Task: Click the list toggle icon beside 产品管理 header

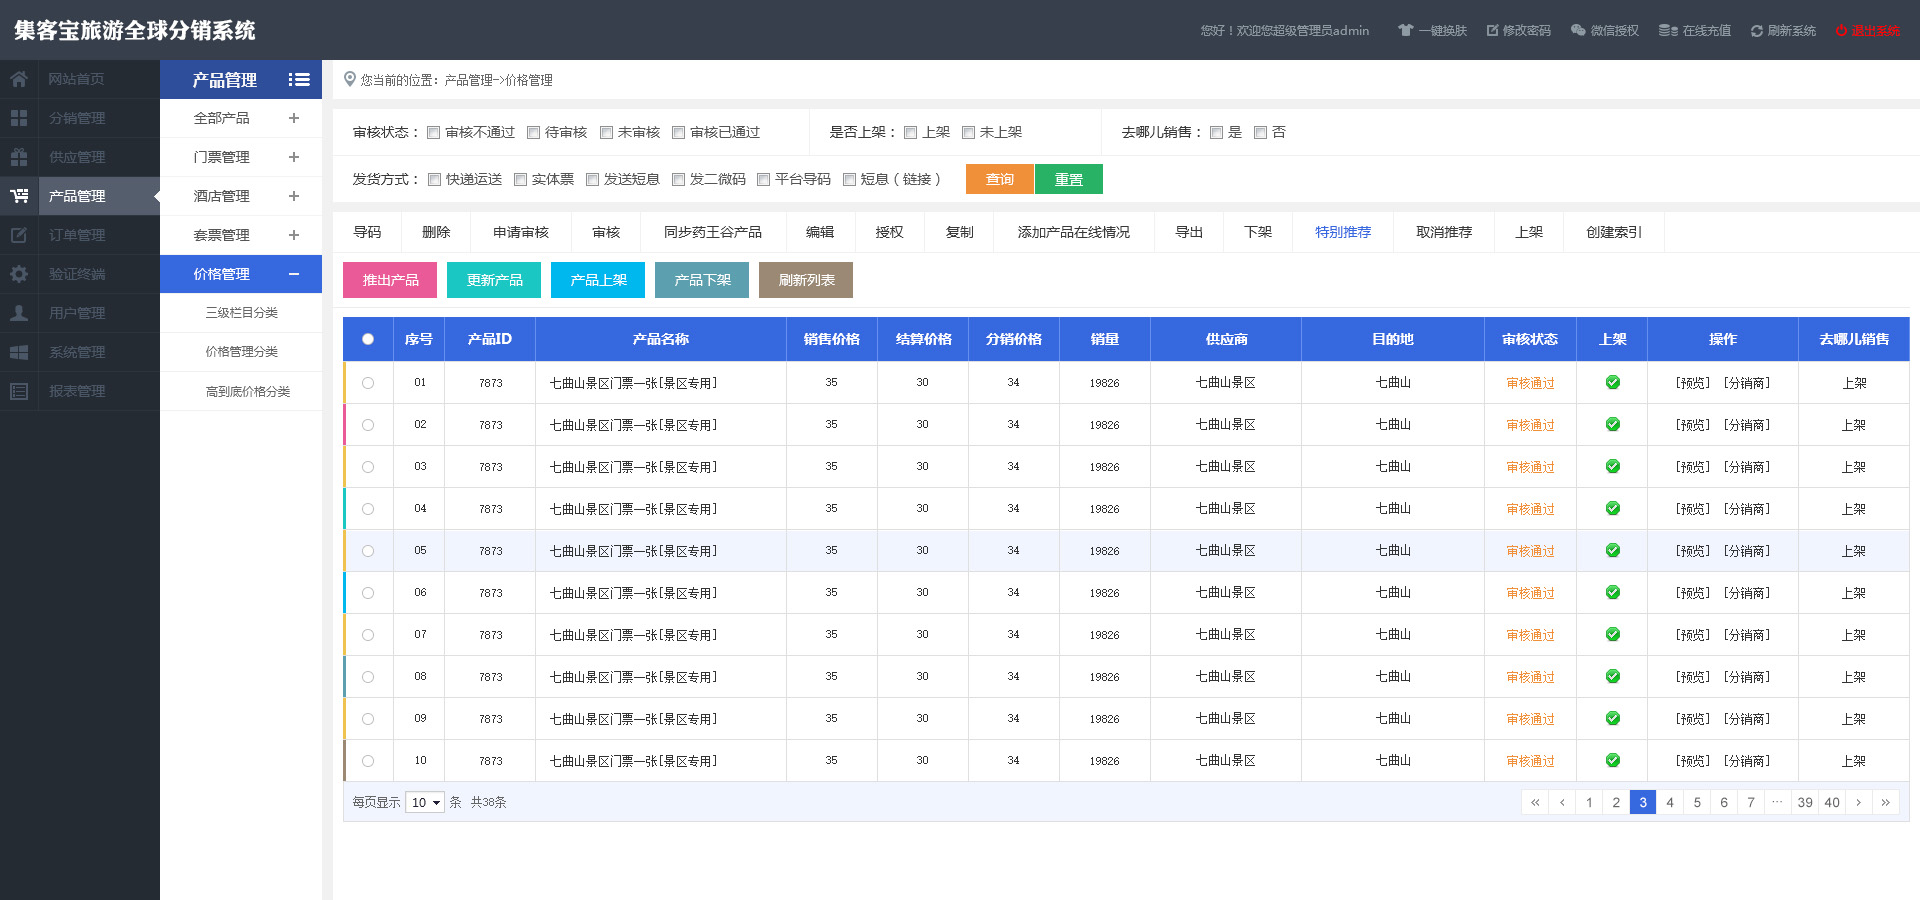Action: (299, 80)
